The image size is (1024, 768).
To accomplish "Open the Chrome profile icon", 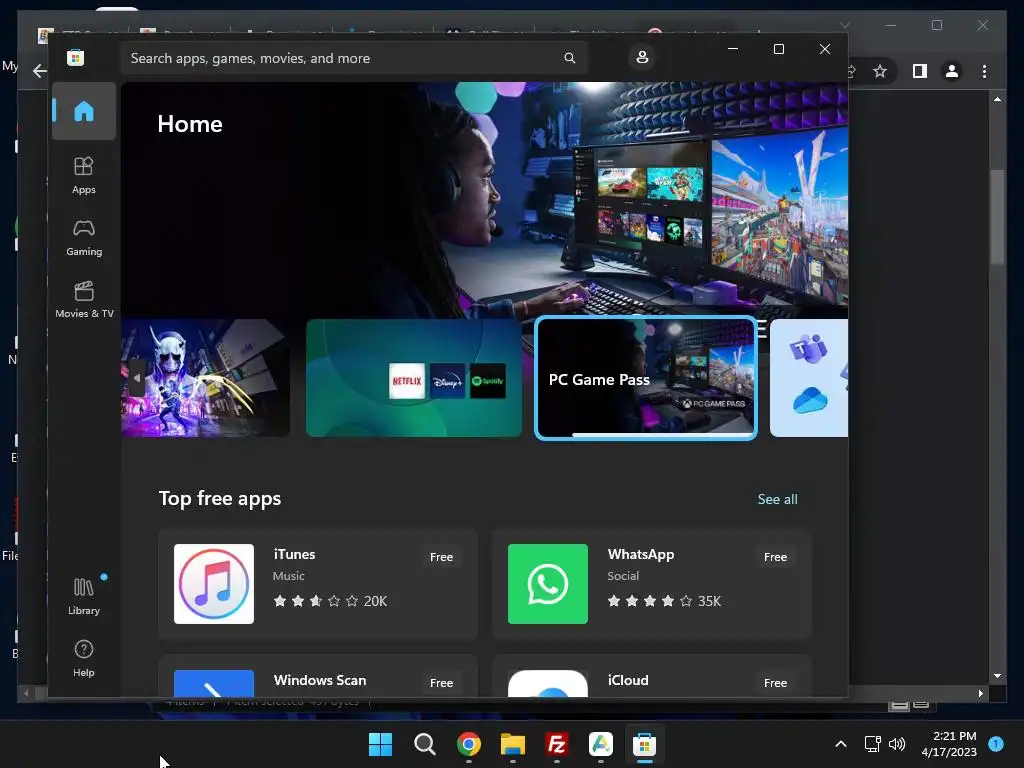I will 952,71.
